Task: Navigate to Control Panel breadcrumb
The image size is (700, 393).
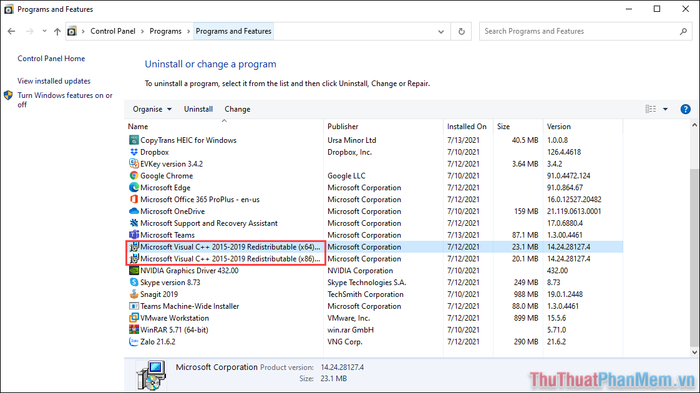Action: click(x=112, y=31)
